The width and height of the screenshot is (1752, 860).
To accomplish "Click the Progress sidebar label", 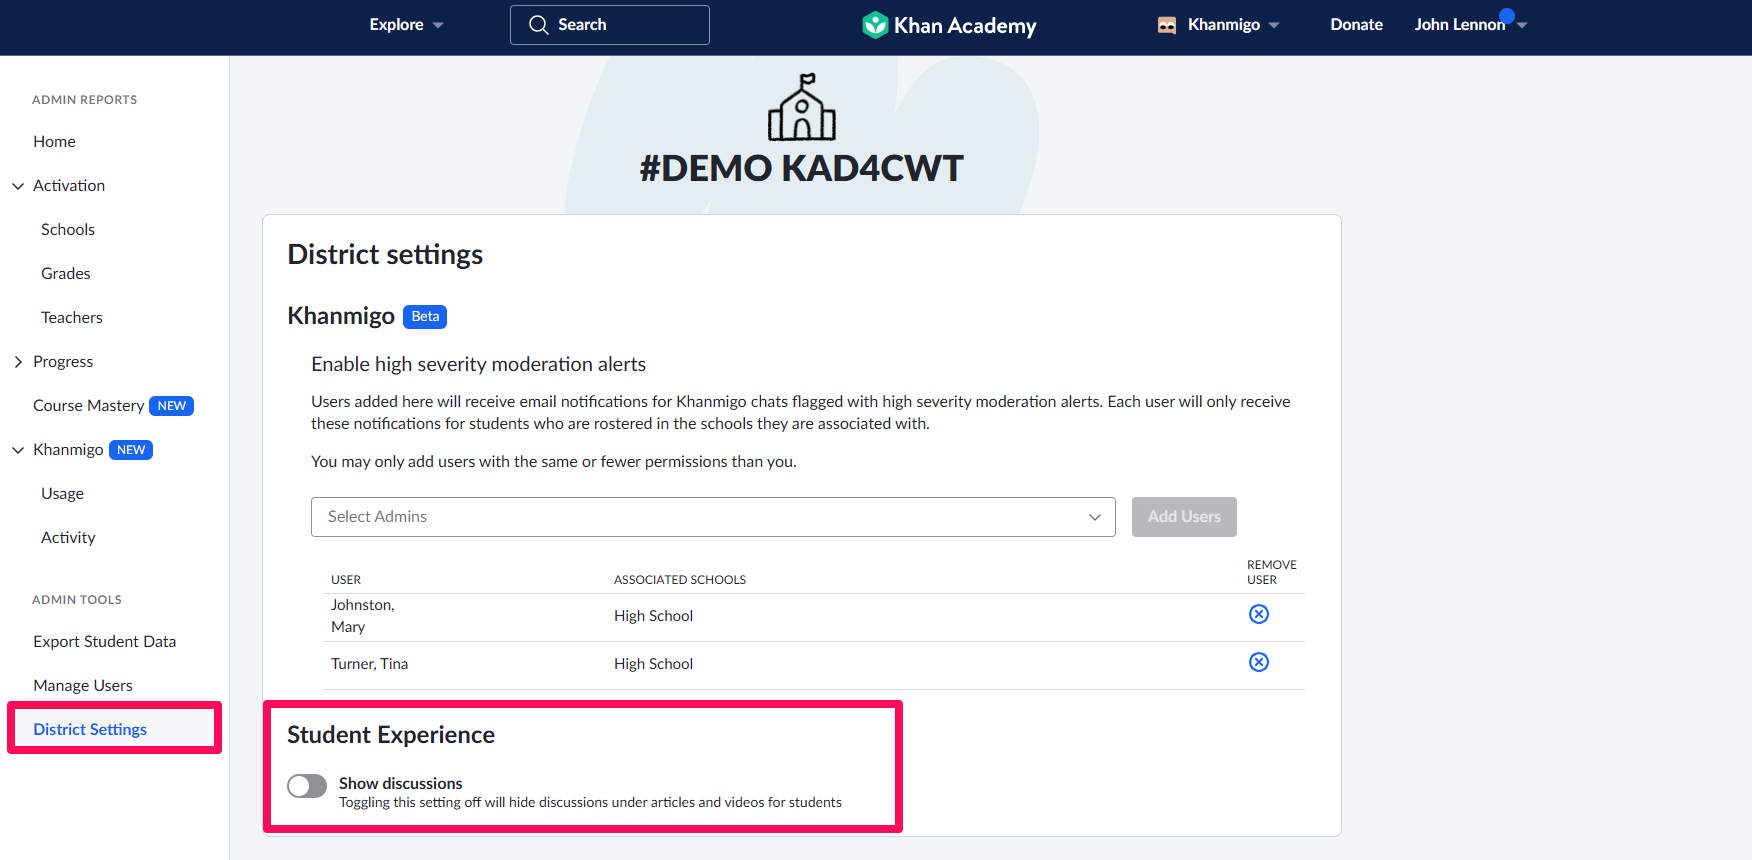I will pyautogui.click(x=63, y=362).
